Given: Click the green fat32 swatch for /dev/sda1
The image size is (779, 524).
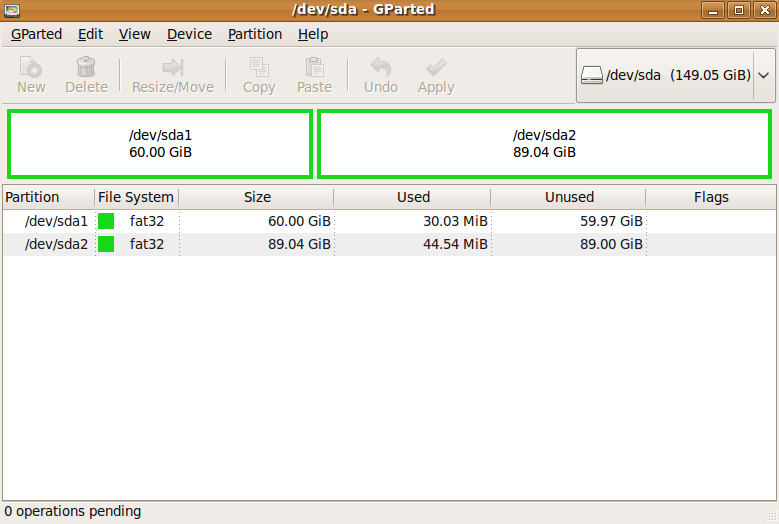Looking at the screenshot, I should tap(106, 221).
